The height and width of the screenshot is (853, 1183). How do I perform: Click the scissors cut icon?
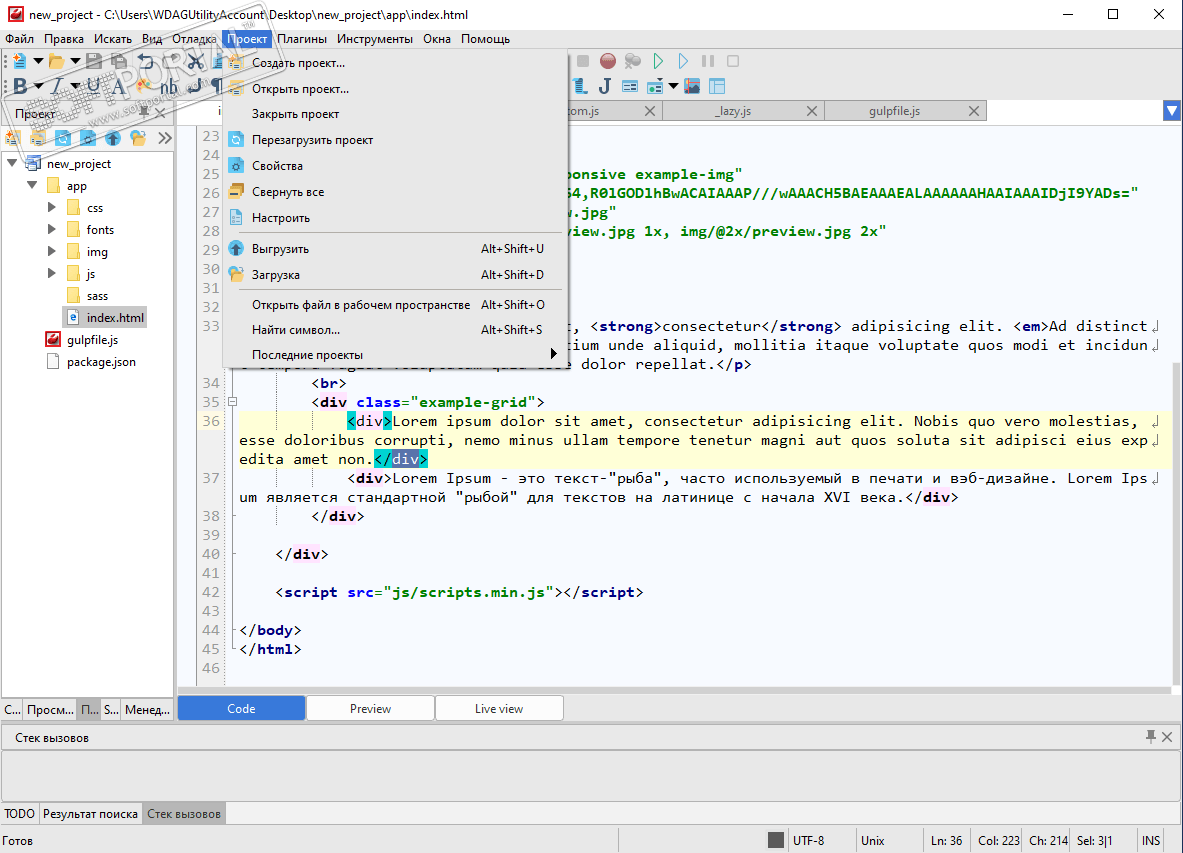coord(195,61)
